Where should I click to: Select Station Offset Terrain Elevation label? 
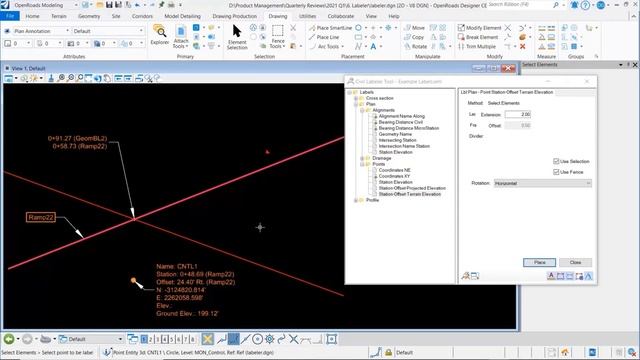tap(410, 194)
